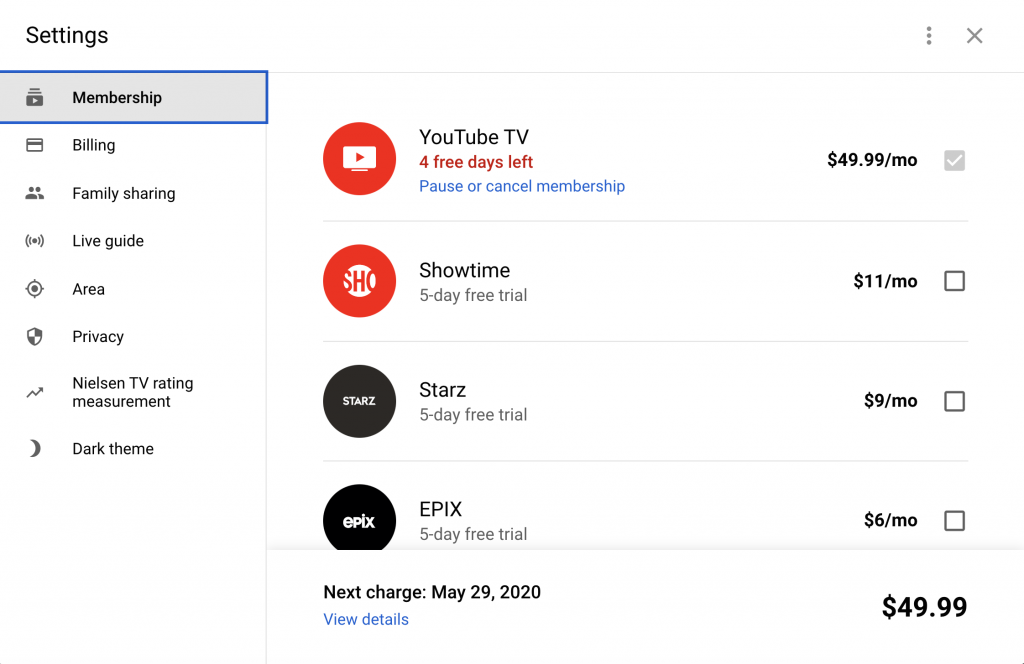Image resolution: width=1024 pixels, height=664 pixels.
Task: Click the $49.99/mo YouTube TV price
Action: 872,160
